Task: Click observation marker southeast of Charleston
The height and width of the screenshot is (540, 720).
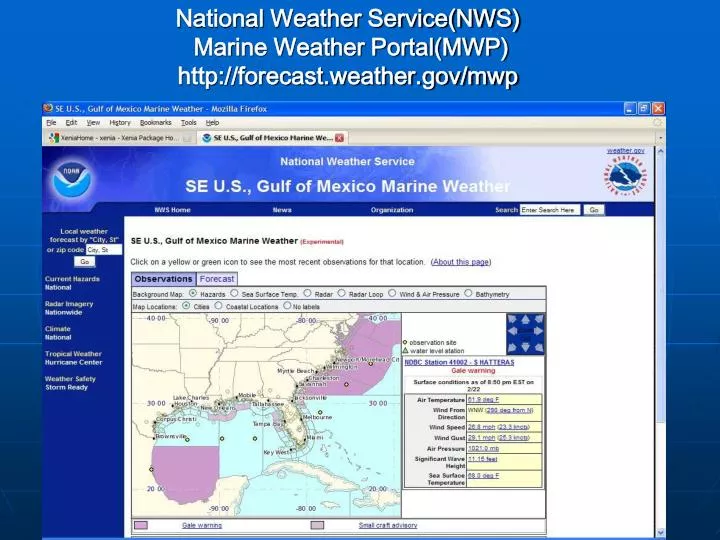Action: 346,384
